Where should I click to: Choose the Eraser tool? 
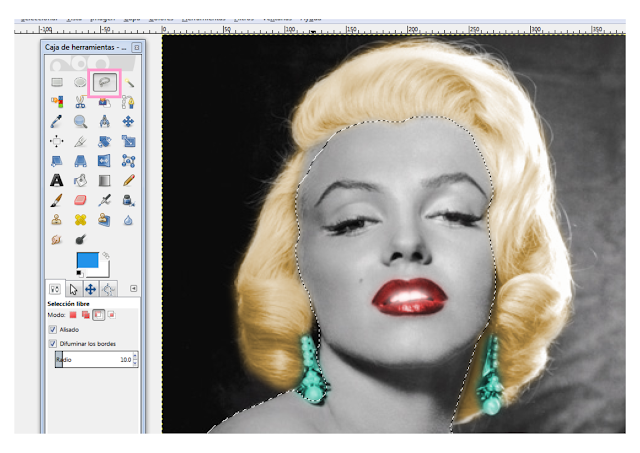pos(80,200)
